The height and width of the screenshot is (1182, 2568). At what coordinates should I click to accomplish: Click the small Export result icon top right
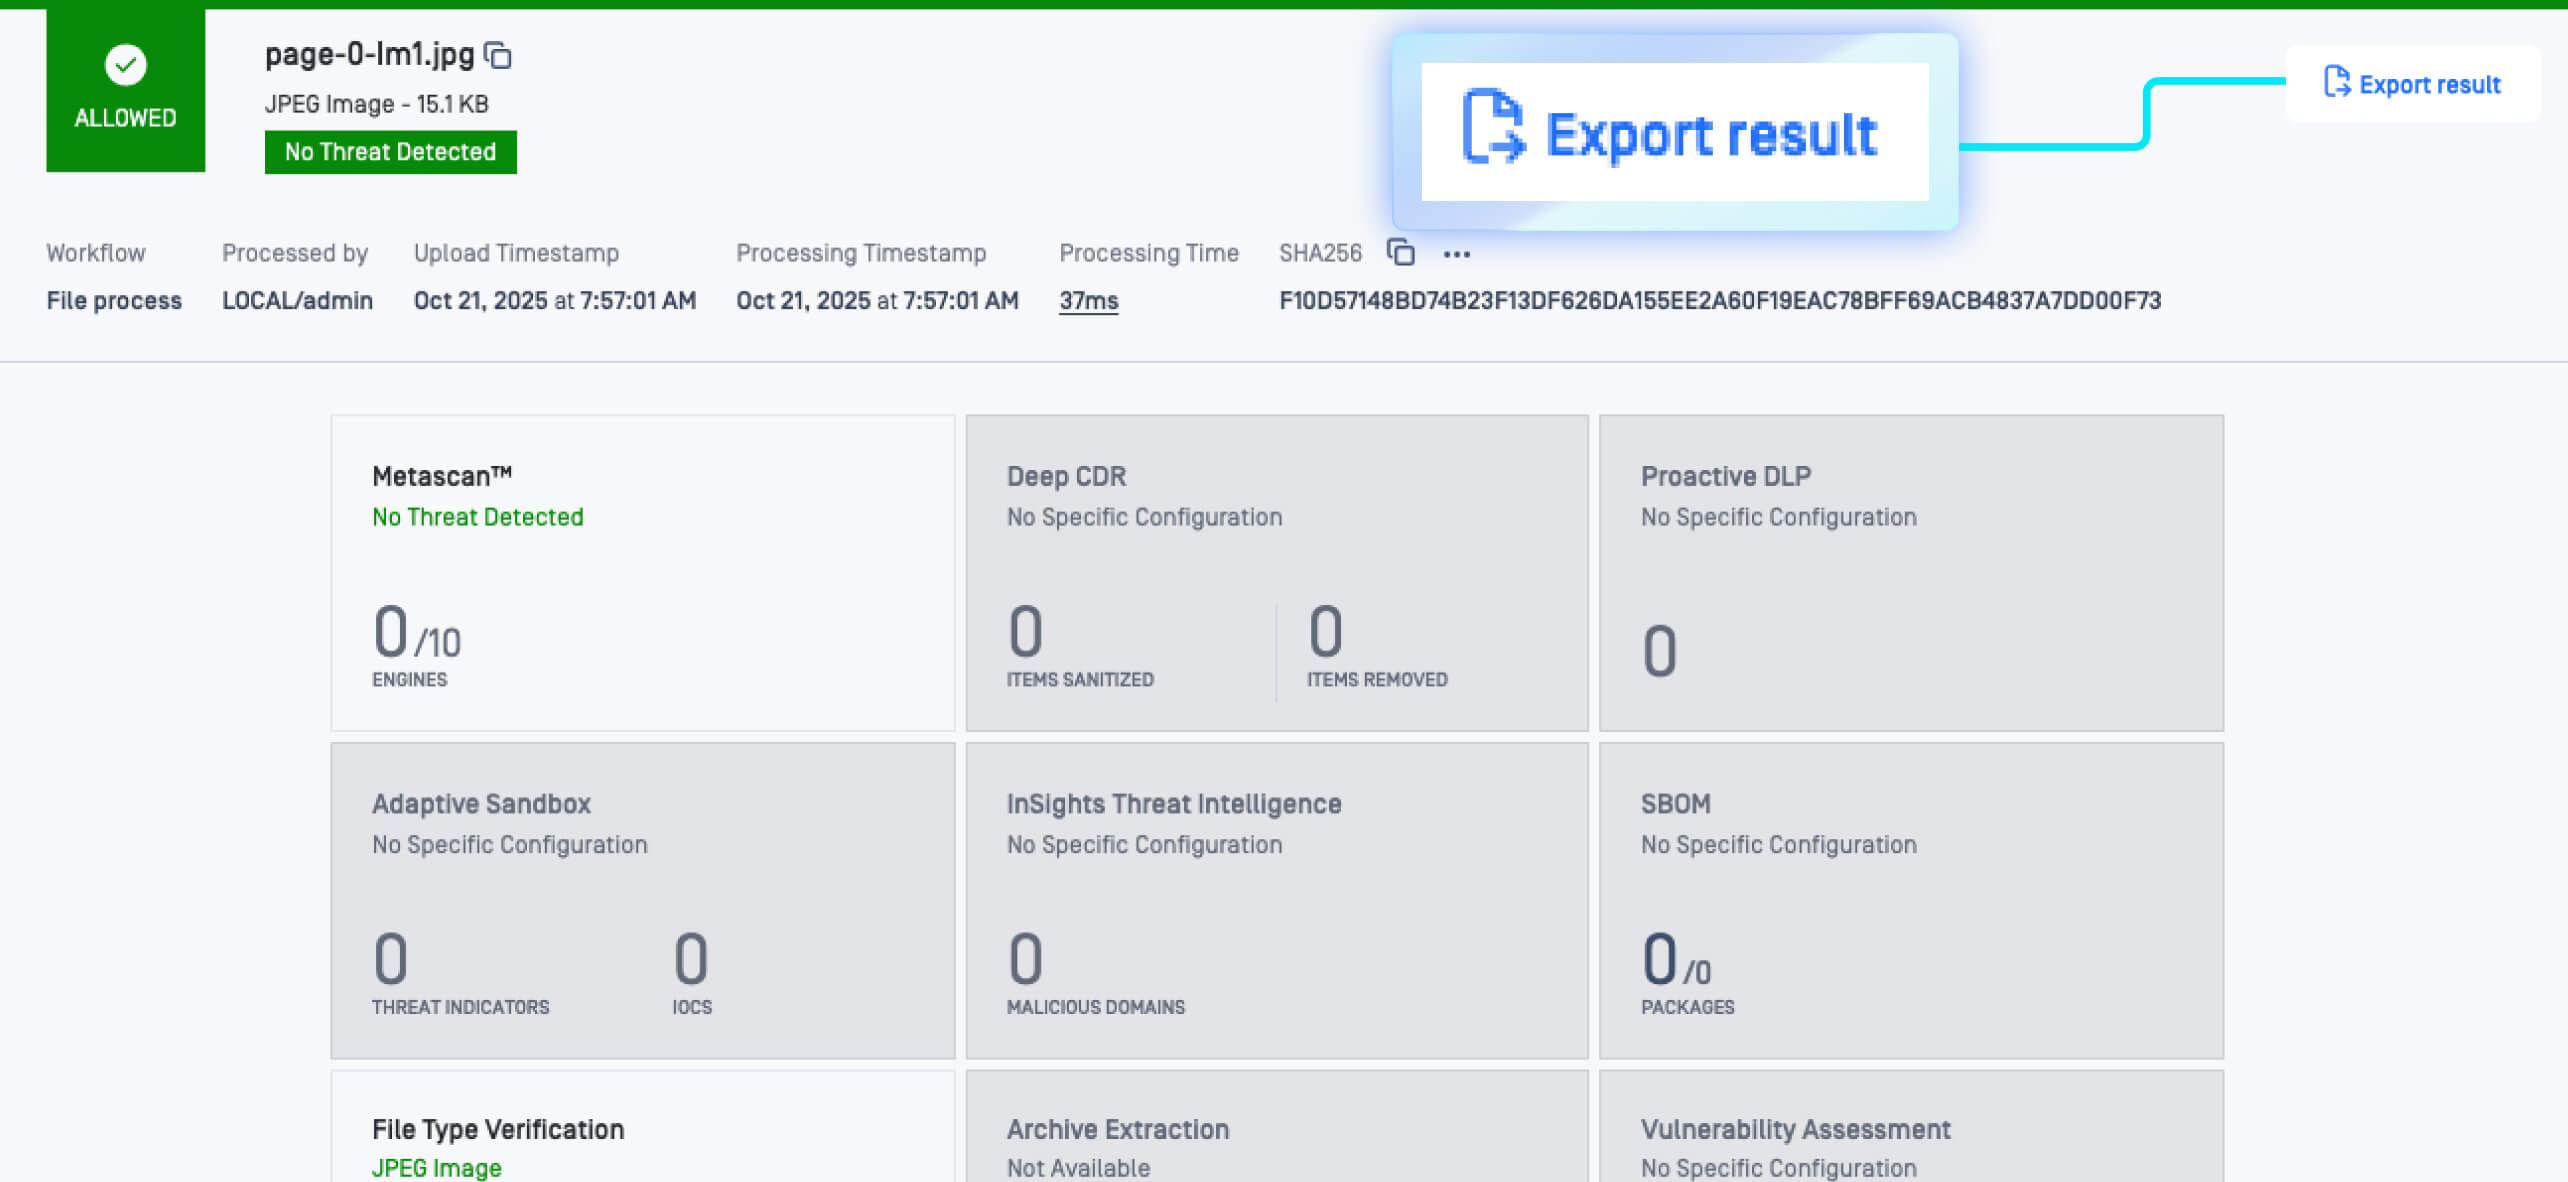pos(2336,82)
